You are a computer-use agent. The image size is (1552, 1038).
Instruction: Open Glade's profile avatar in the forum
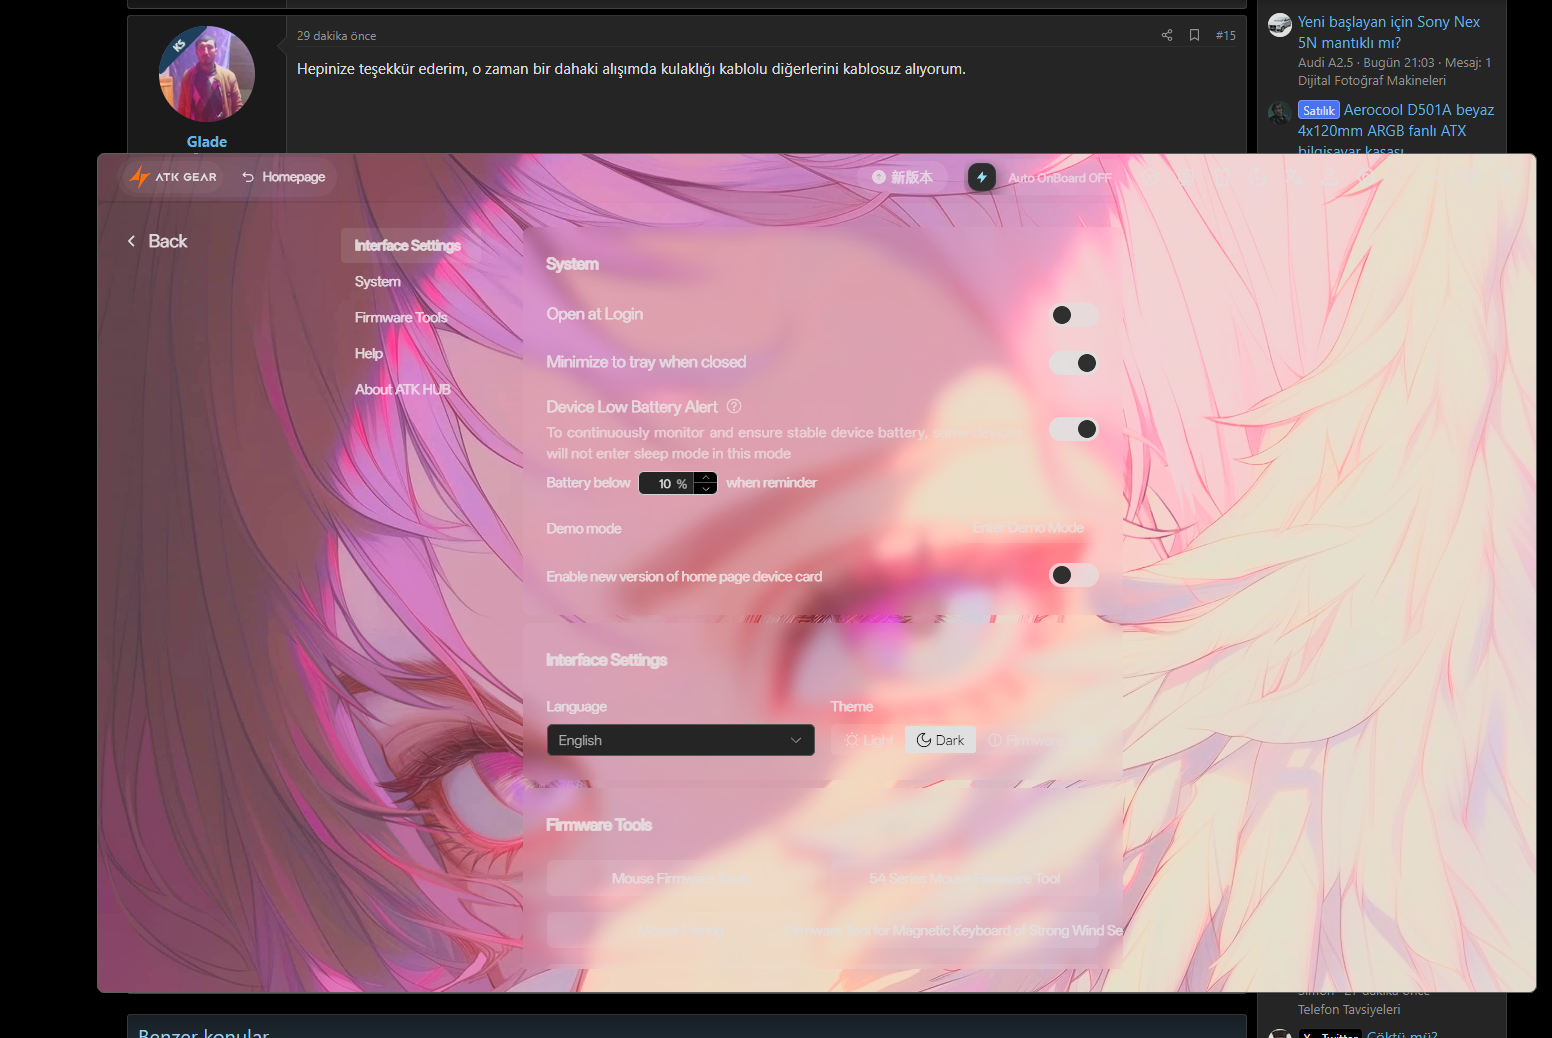point(207,74)
